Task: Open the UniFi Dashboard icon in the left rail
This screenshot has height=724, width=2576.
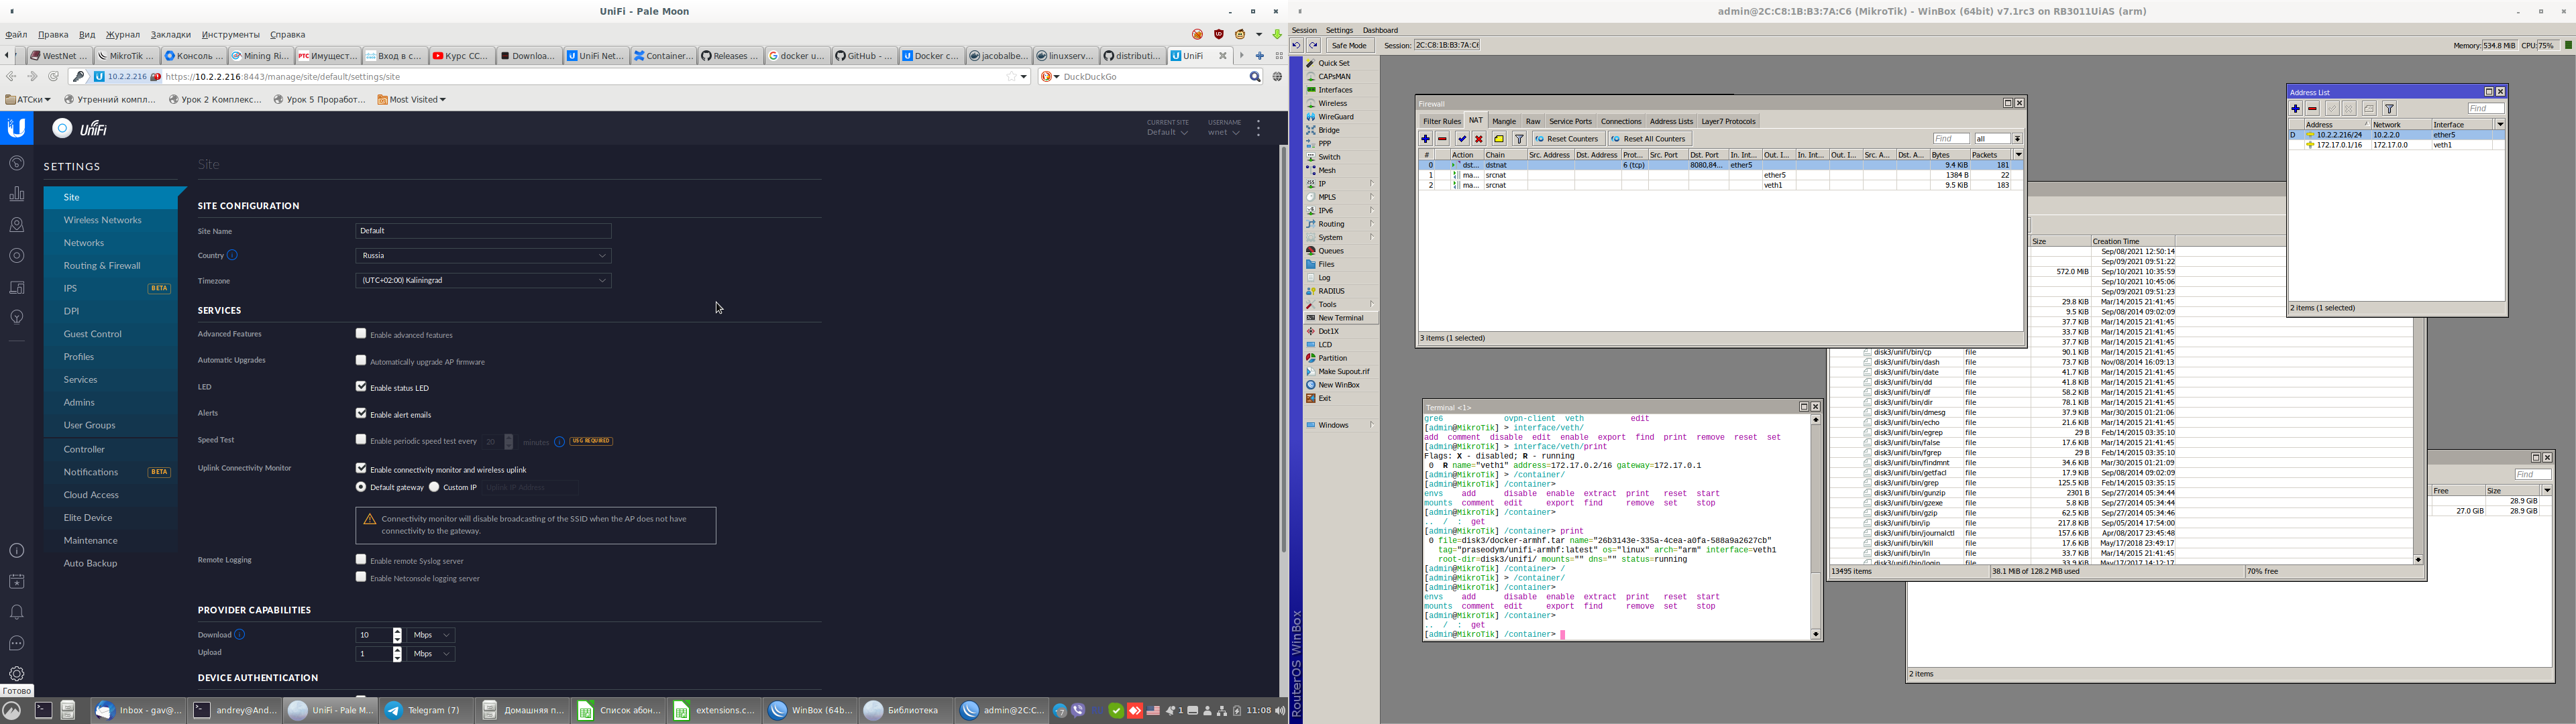Action: tap(16, 163)
